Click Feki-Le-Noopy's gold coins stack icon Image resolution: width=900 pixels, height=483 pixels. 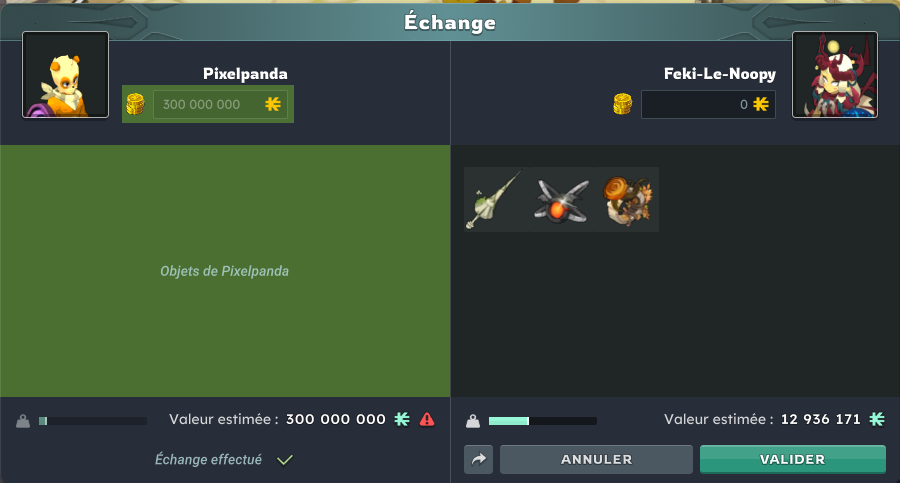(x=623, y=104)
